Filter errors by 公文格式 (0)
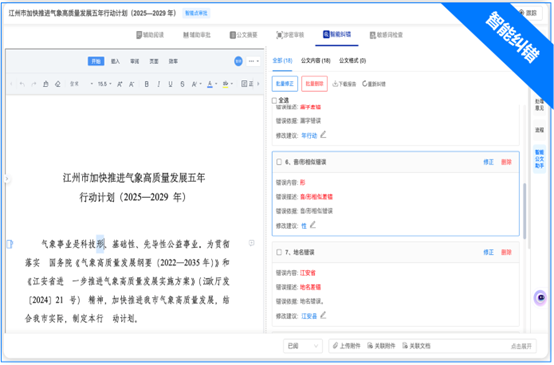 [x=352, y=61]
